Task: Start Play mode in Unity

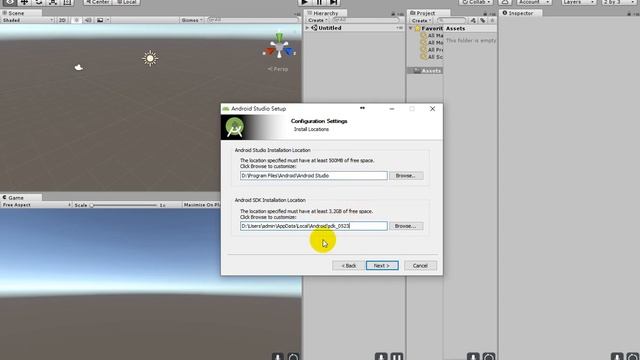Action: [304, 2]
